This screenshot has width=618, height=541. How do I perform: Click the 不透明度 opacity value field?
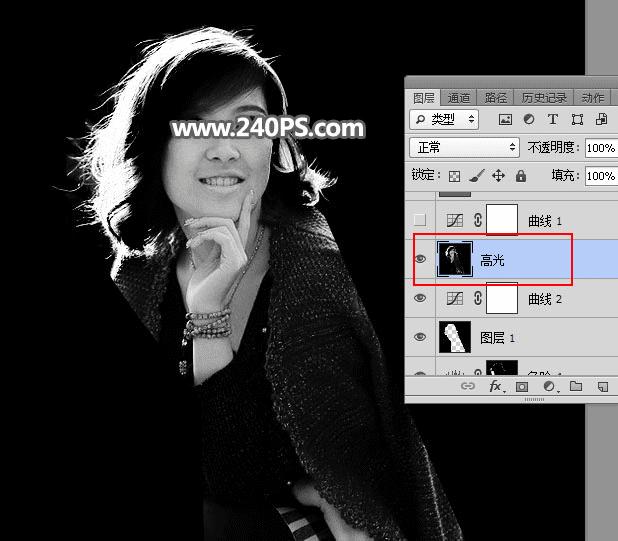coord(601,148)
